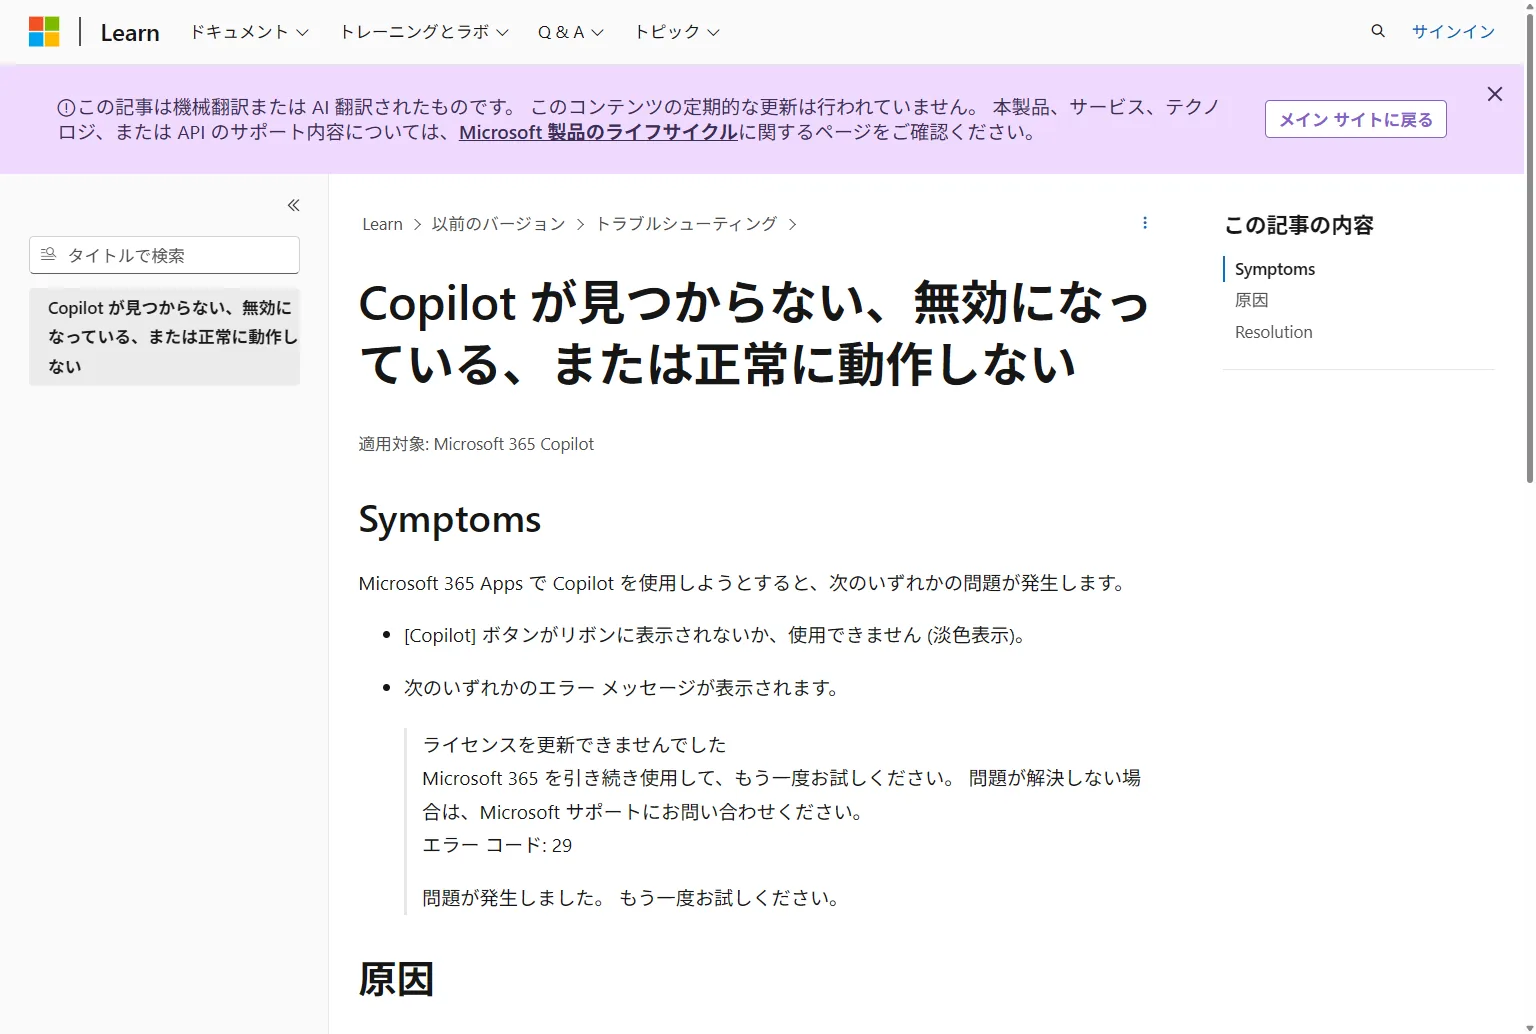Image resolution: width=1536 pixels, height=1034 pixels.
Task: Click the info icon in translation banner
Action: (66, 108)
